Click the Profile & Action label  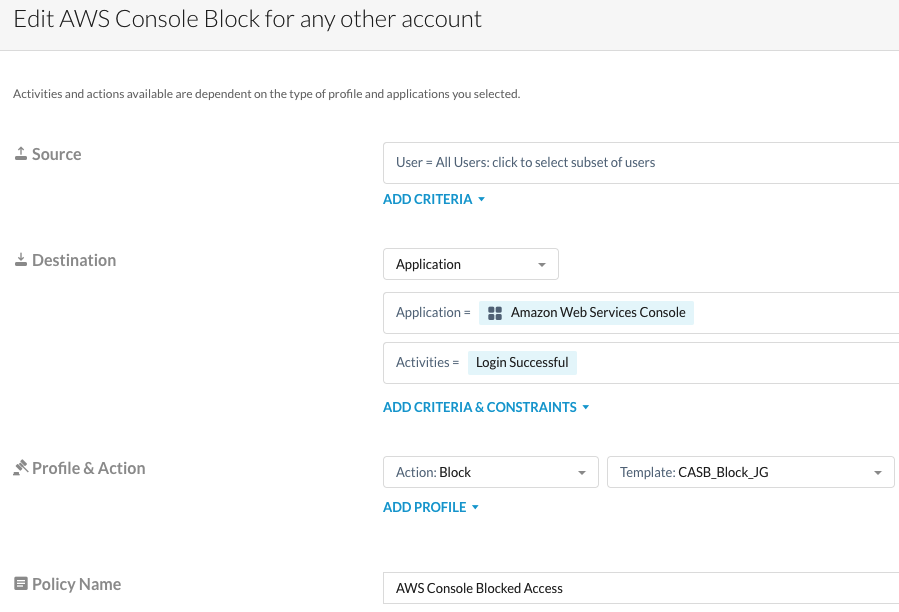coord(89,468)
